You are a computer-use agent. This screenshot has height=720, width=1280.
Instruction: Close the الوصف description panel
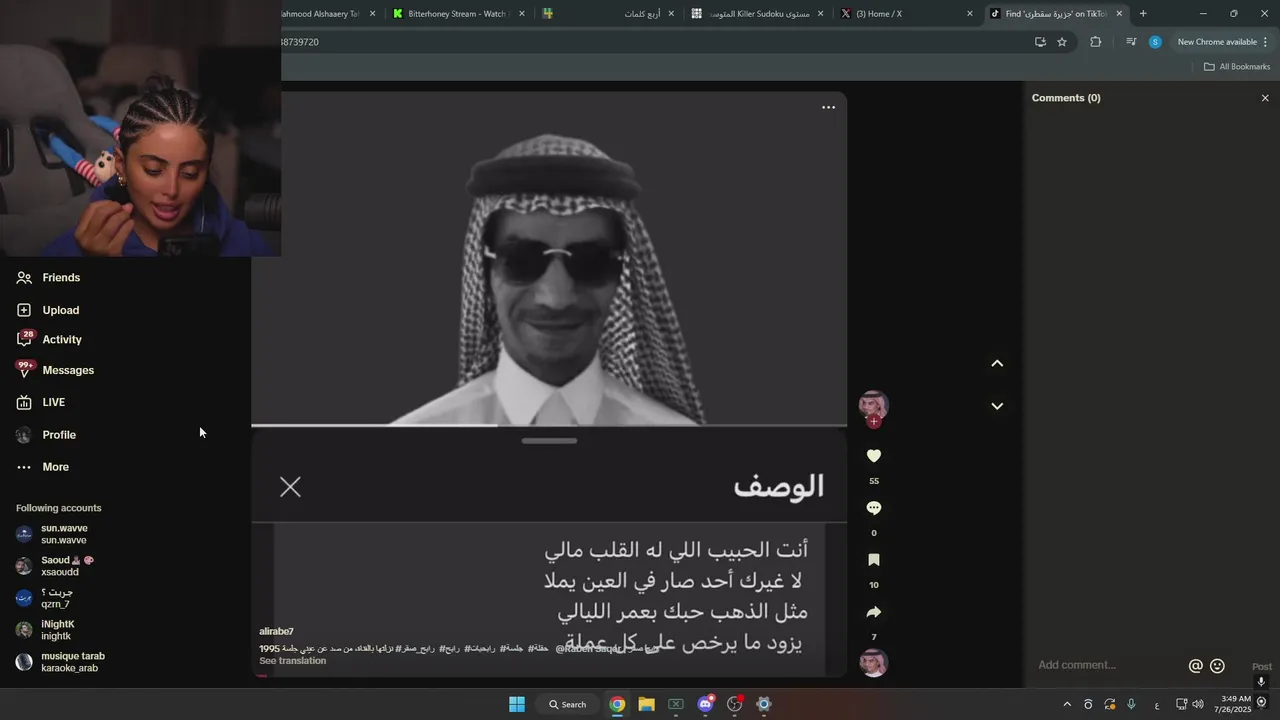coord(290,487)
